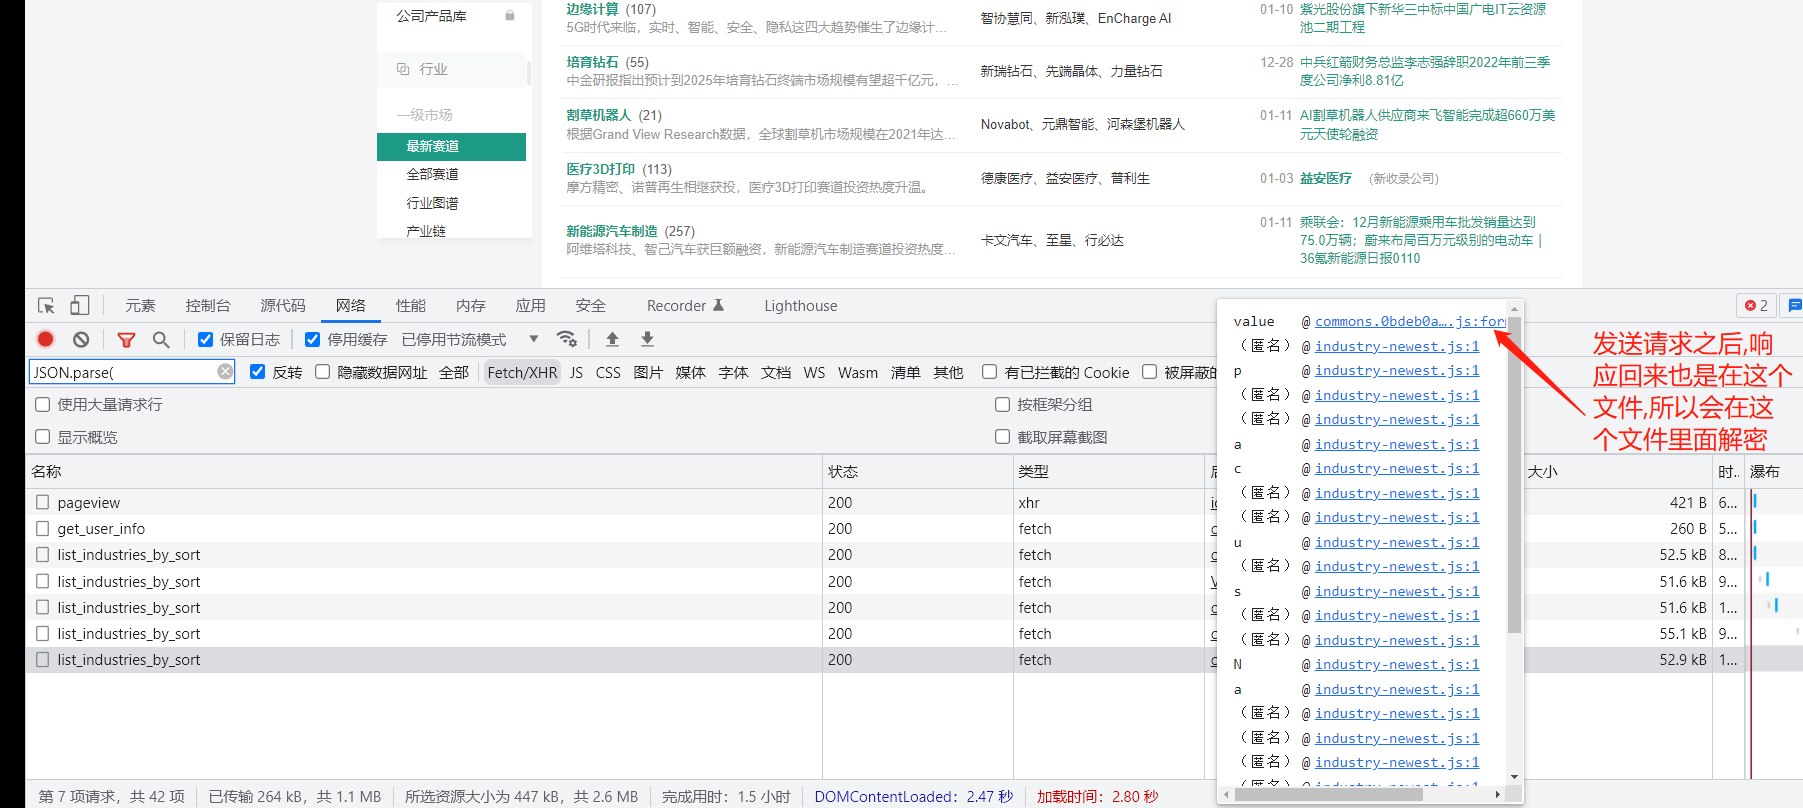1803x808 pixels.
Task: Click the lock icon beside 公司产品库
Action: click(510, 16)
